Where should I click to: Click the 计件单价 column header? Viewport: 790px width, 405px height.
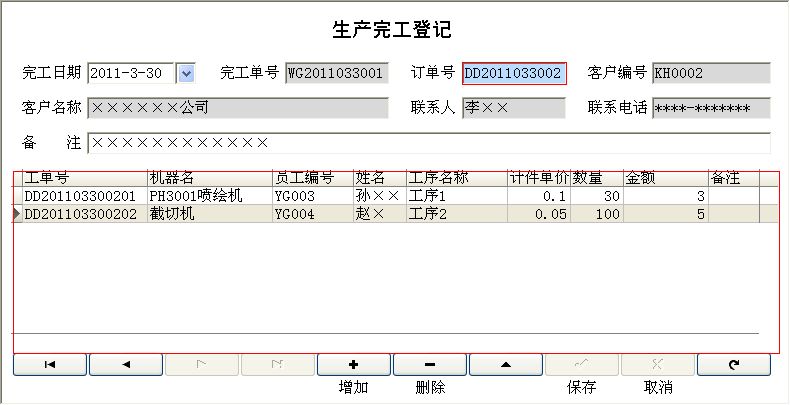click(539, 178)
